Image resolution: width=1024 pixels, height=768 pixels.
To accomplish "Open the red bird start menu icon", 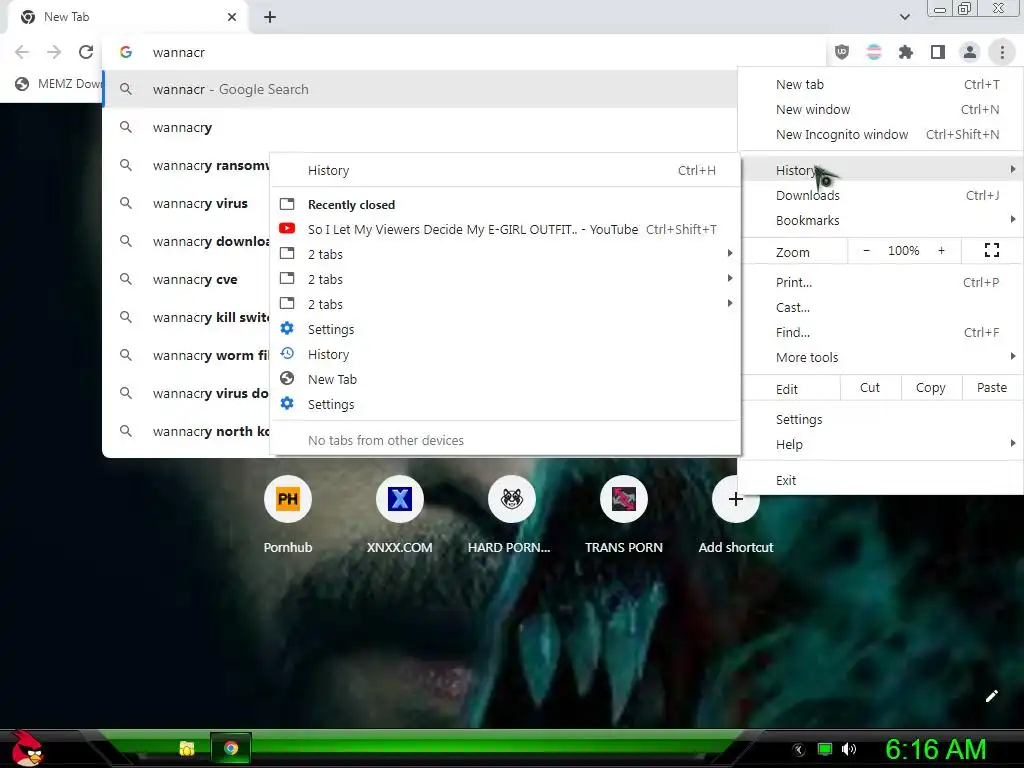I will pos(26,748).
